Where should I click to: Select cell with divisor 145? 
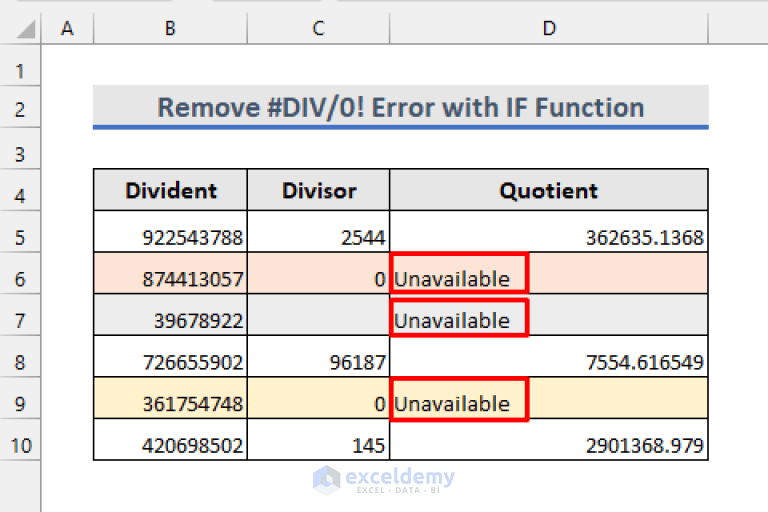[318, 439]
